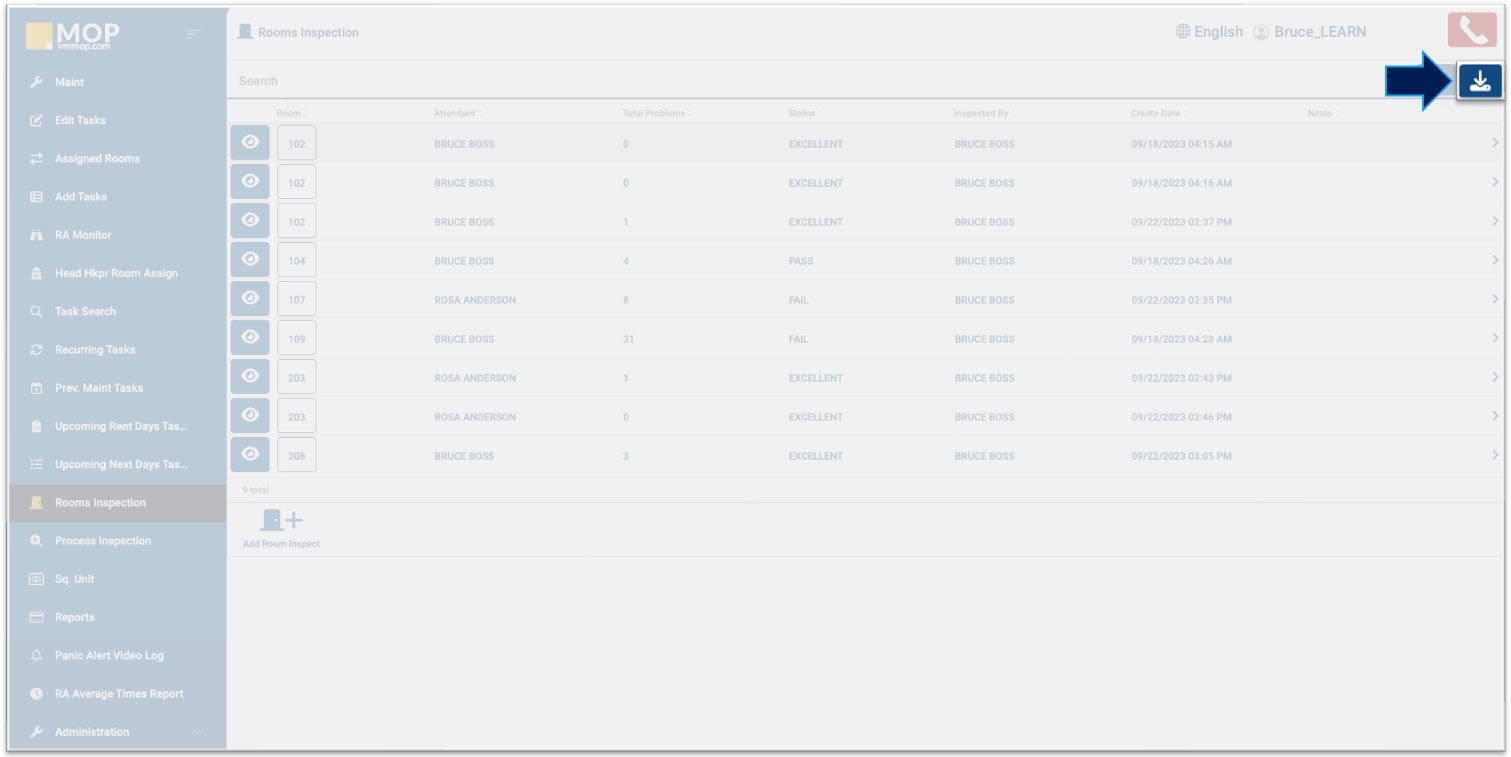Click the Bruce_LEARN user profile icon
The image size is (1511, 757).
pyautogui.click(x=1261, y=32)
